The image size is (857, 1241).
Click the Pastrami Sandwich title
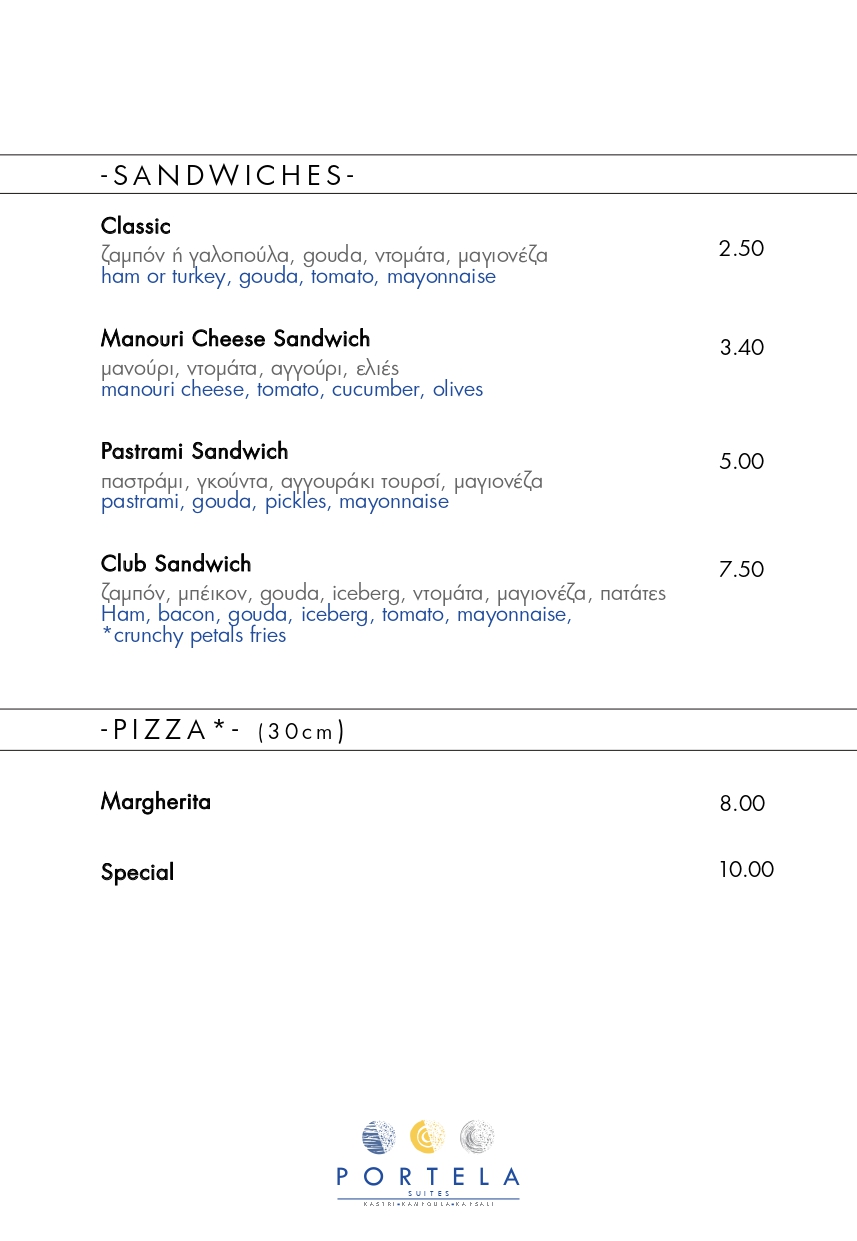194,451
